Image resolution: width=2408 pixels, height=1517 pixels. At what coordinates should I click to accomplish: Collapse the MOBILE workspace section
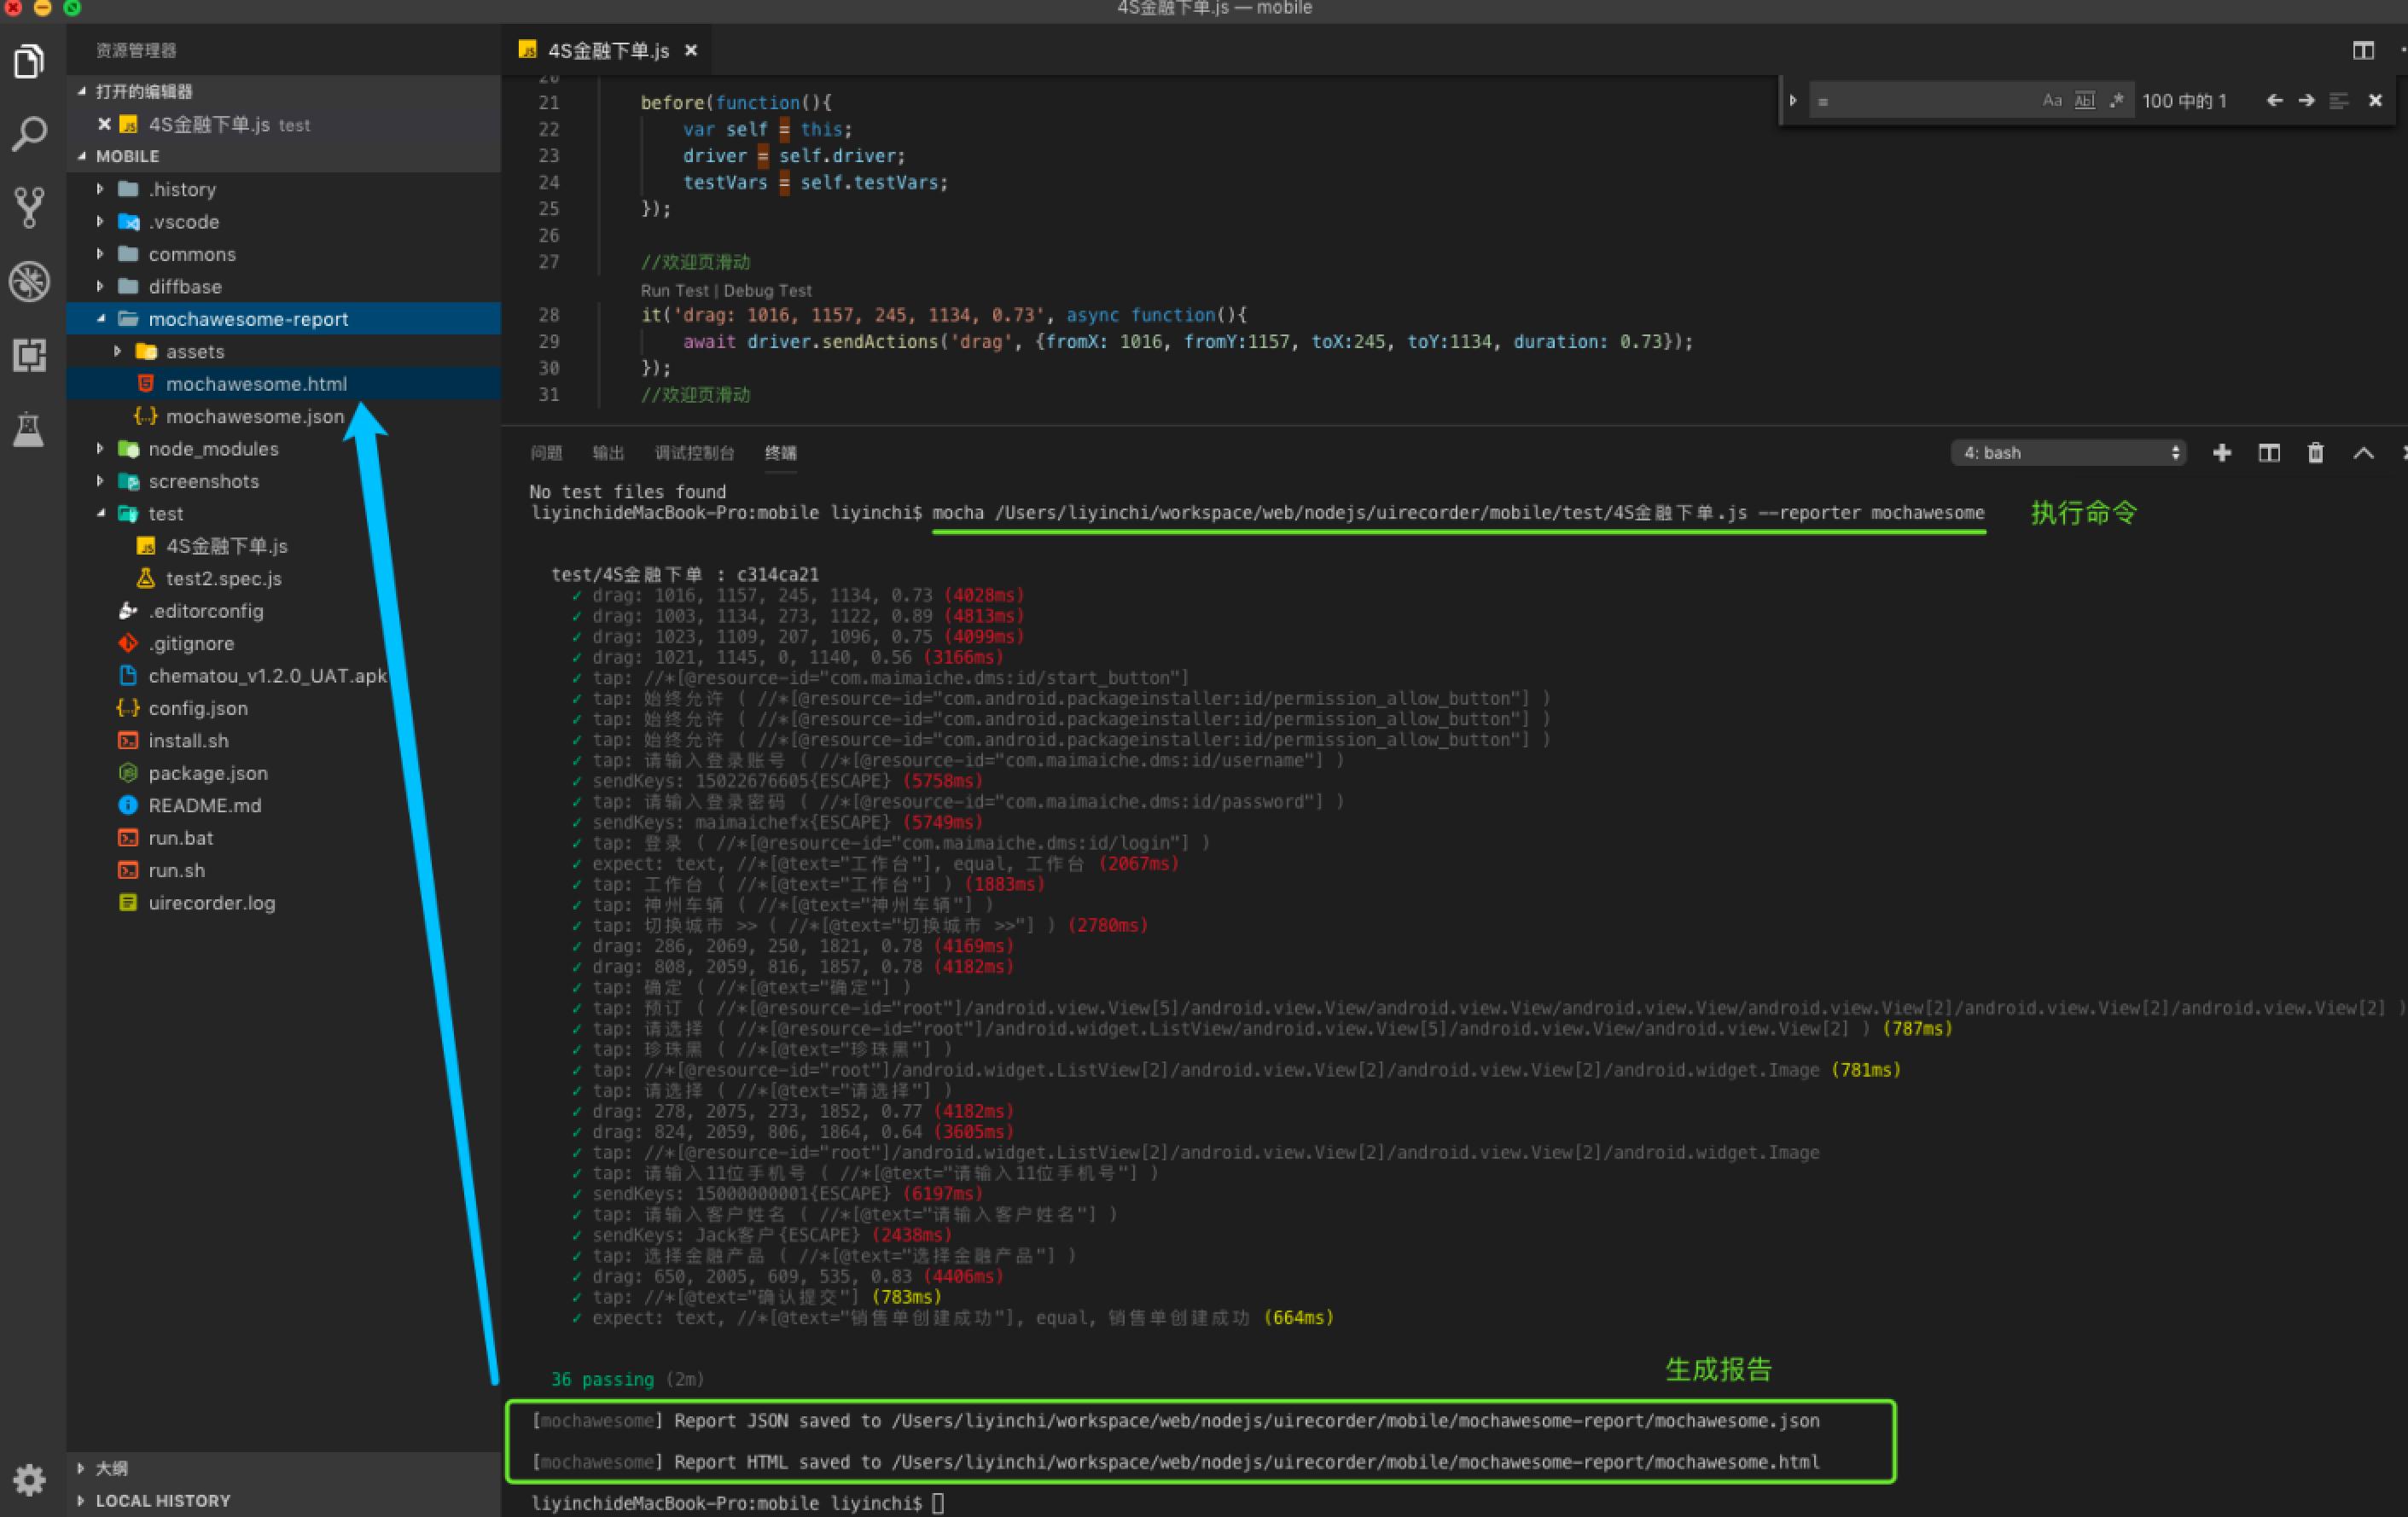coord(284,156)
